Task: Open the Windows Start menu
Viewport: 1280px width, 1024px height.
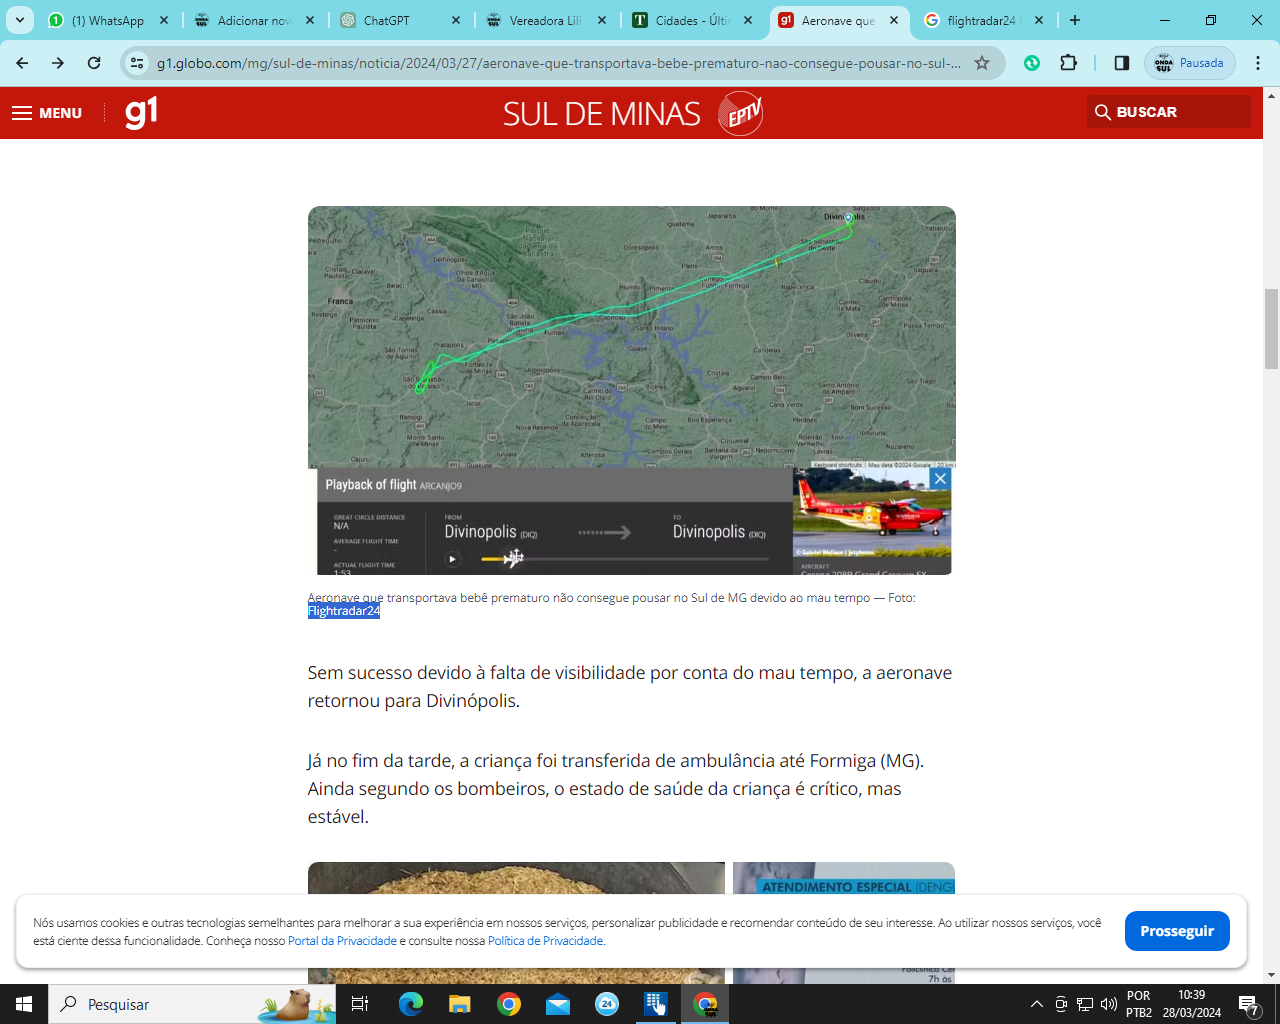Action: coord(24,1004)
